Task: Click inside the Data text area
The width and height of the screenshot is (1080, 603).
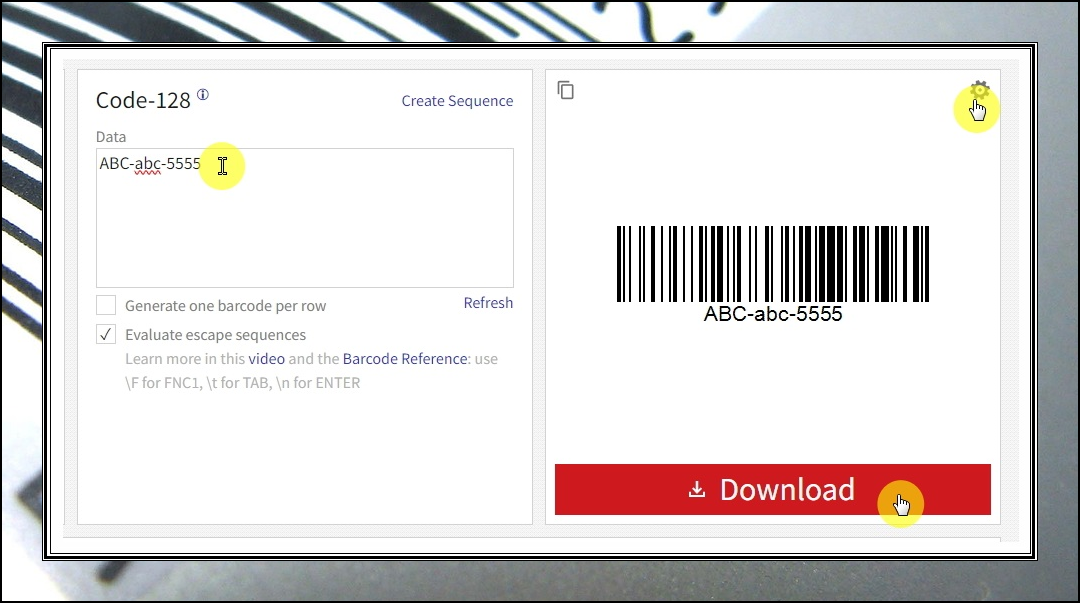Action: pos(304,218)
